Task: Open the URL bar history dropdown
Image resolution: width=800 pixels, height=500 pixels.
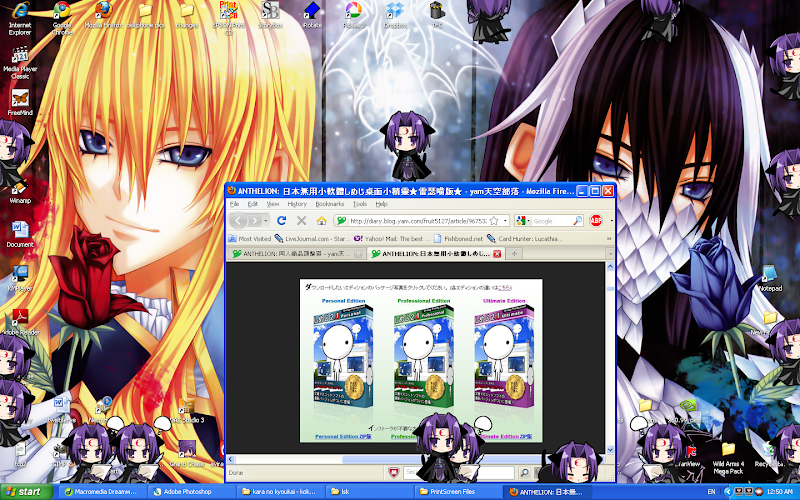Action: (505, 221)
